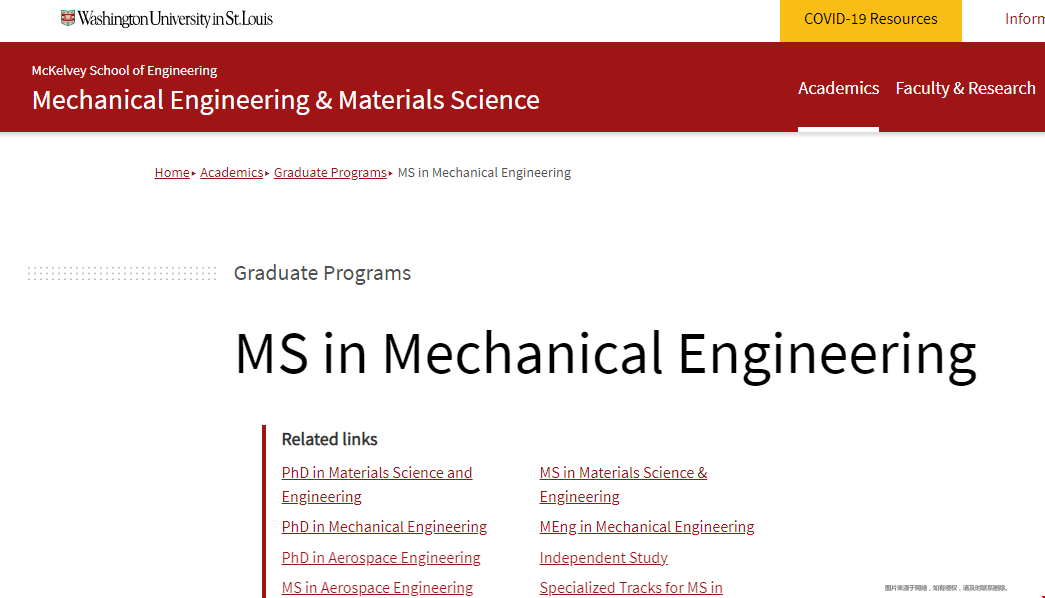Screen dimensions: 1045x598
Task: Visit the MEng in Mechanical Engineering link
Action: coord(646,527)
